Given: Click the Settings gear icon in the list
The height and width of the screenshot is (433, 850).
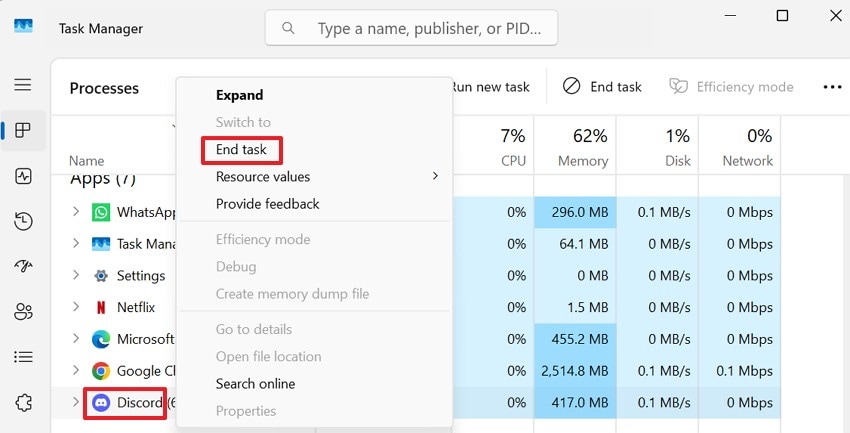Looking at the screenshot, I should 101,276.
